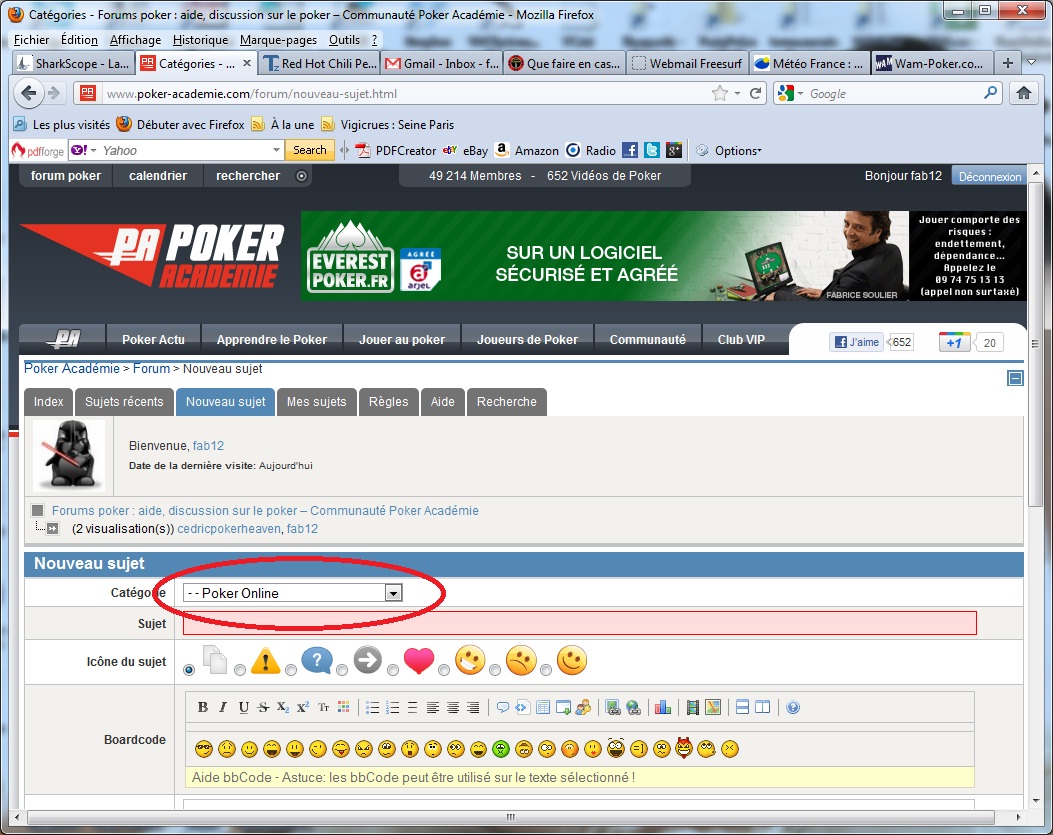Open the fab12 profile link in Bienvenue
The width and height of the screenshot is (1053, 835).
click(208, 445)
